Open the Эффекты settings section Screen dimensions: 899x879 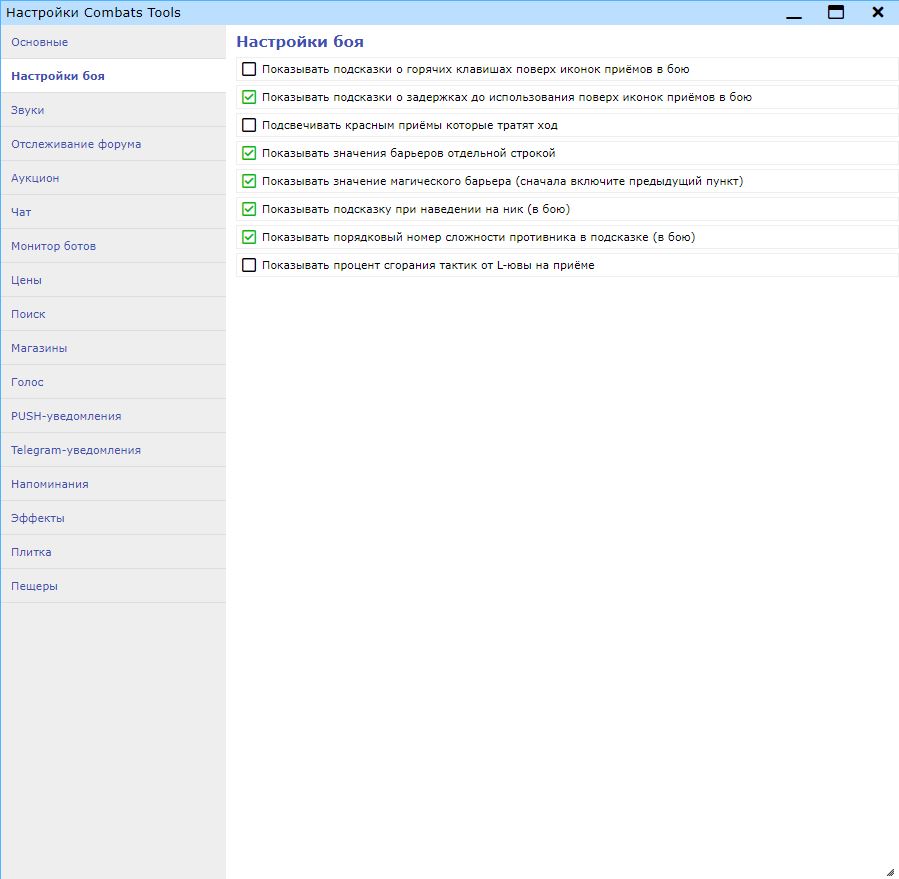pyautogui.click(x=114, y=518)
